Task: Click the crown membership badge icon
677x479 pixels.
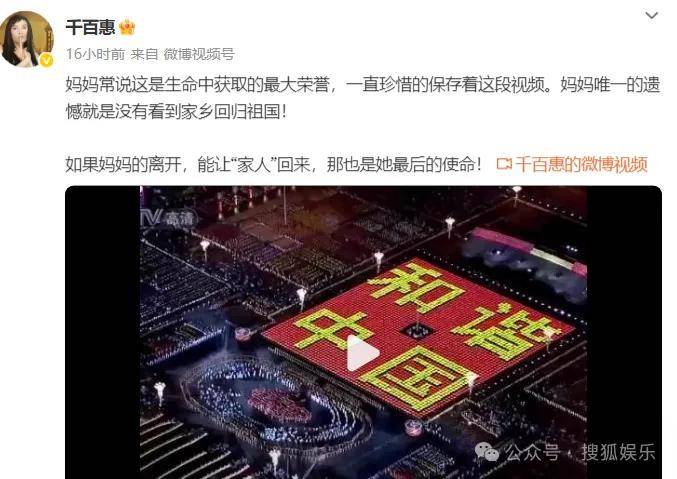Action: (x=127, y=28)
